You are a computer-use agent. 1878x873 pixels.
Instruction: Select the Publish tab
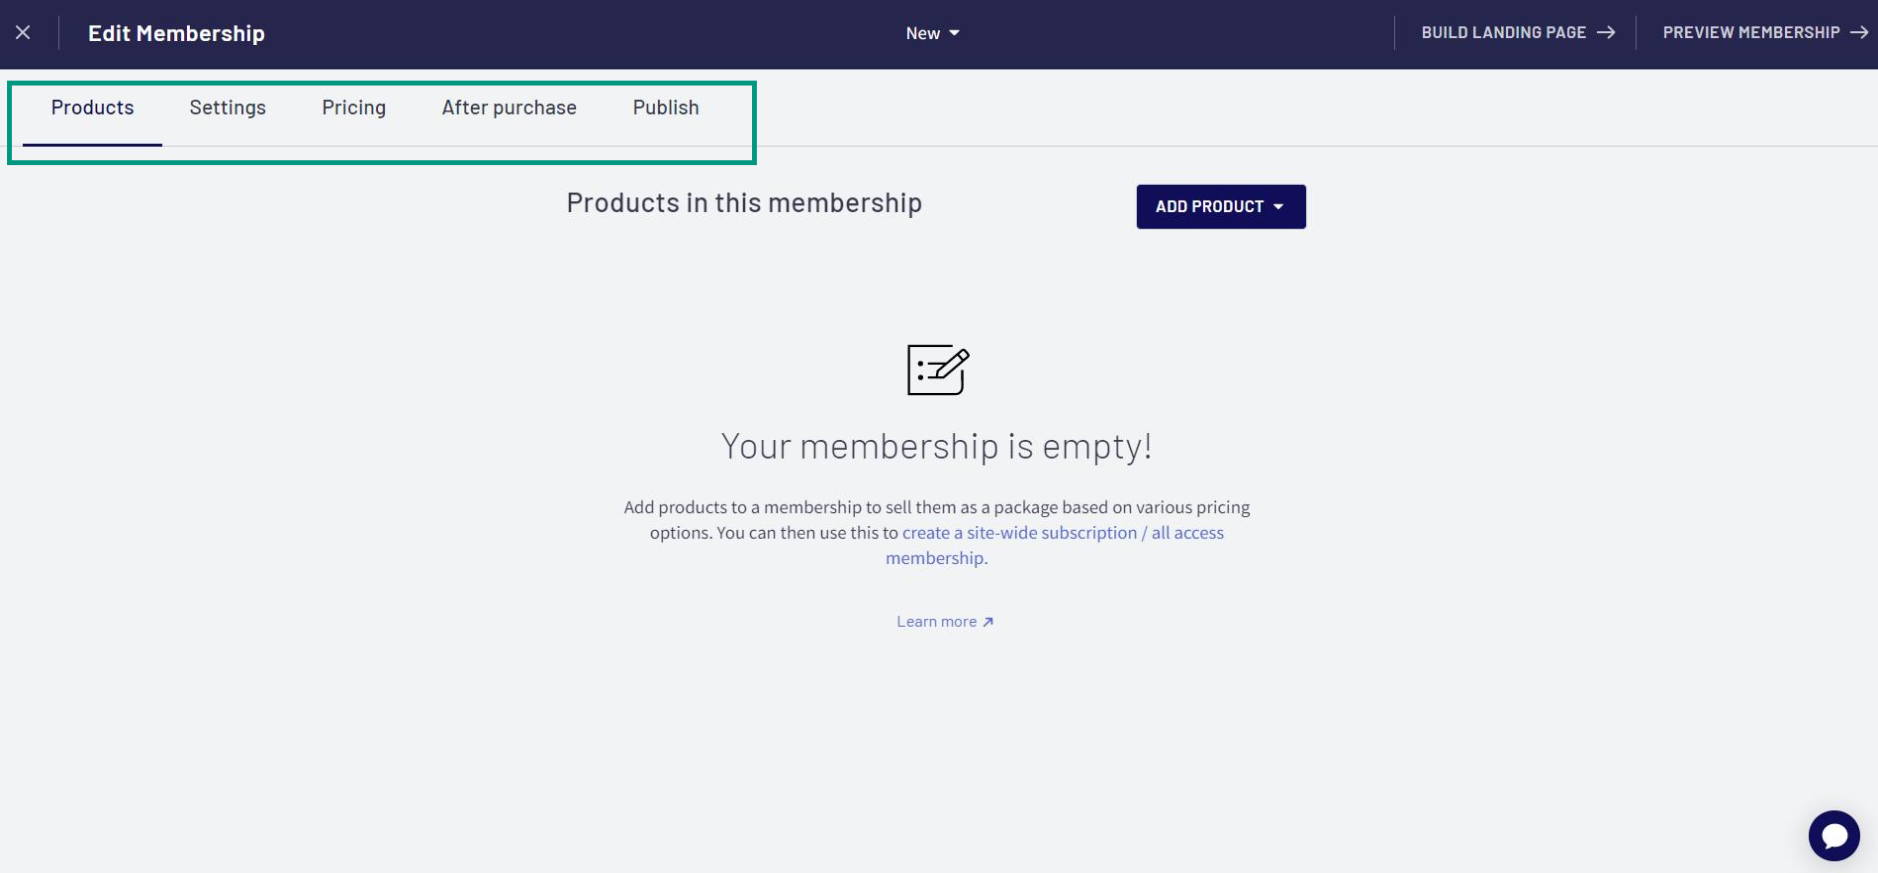(666, 108)
